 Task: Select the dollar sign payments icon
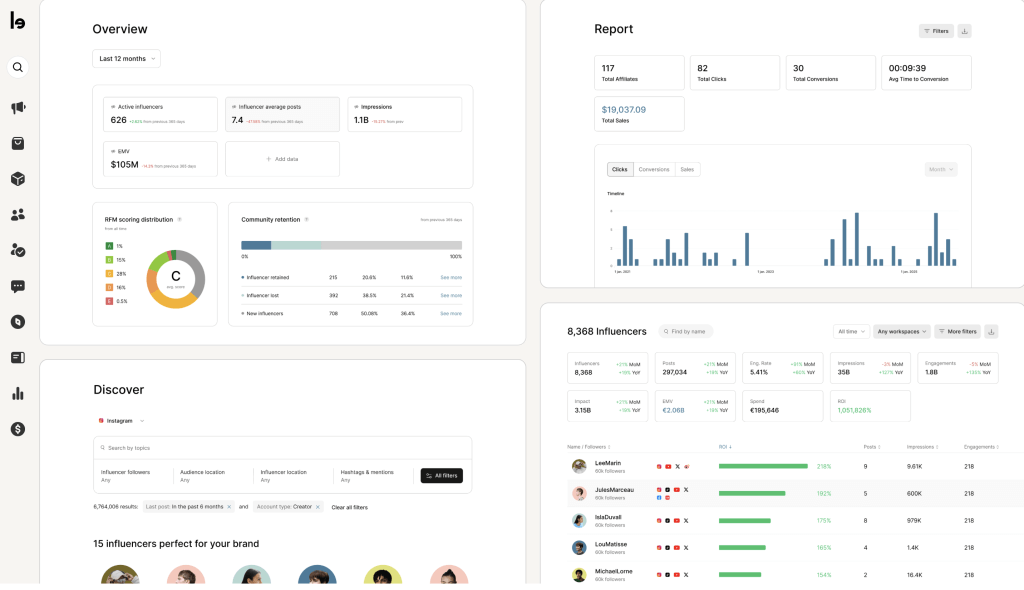click(x=18, y=429)
